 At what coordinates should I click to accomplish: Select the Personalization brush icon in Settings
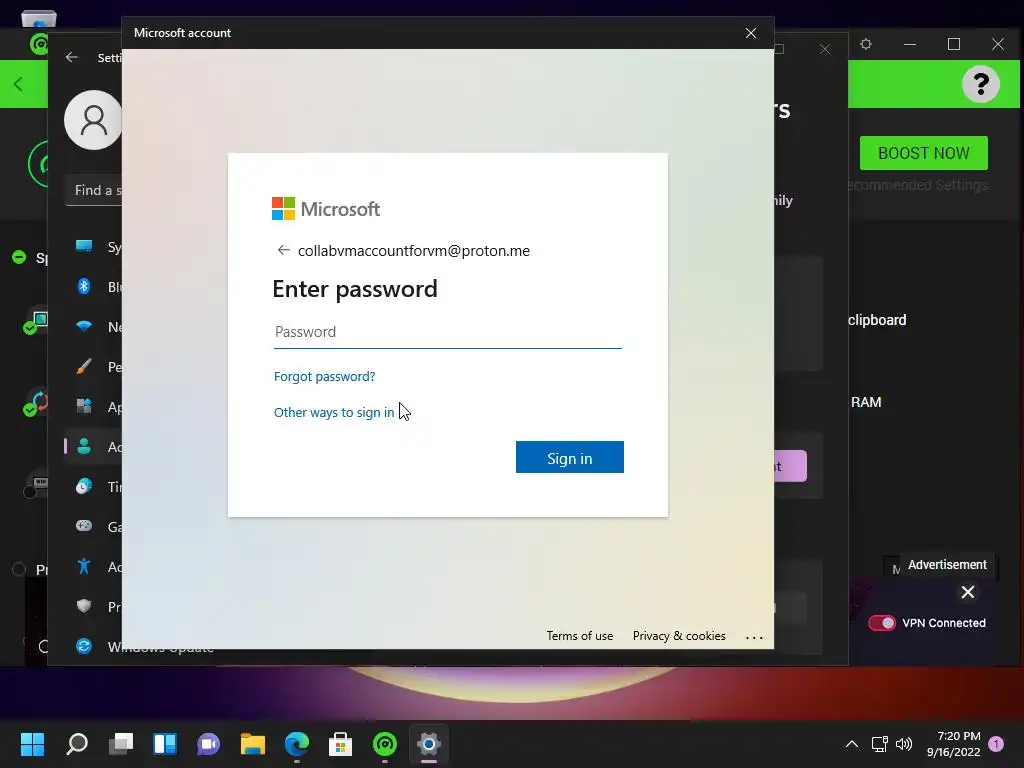click(x=84, y=366)
